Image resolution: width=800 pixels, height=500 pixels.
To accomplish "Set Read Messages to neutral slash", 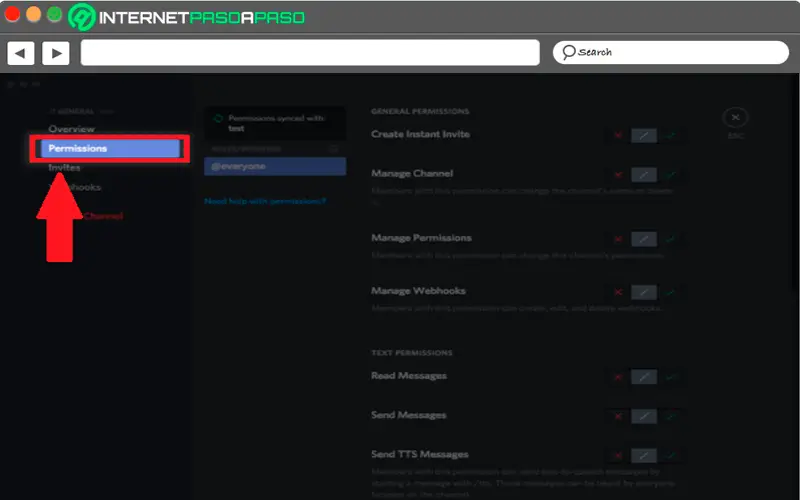I will 644,377.
